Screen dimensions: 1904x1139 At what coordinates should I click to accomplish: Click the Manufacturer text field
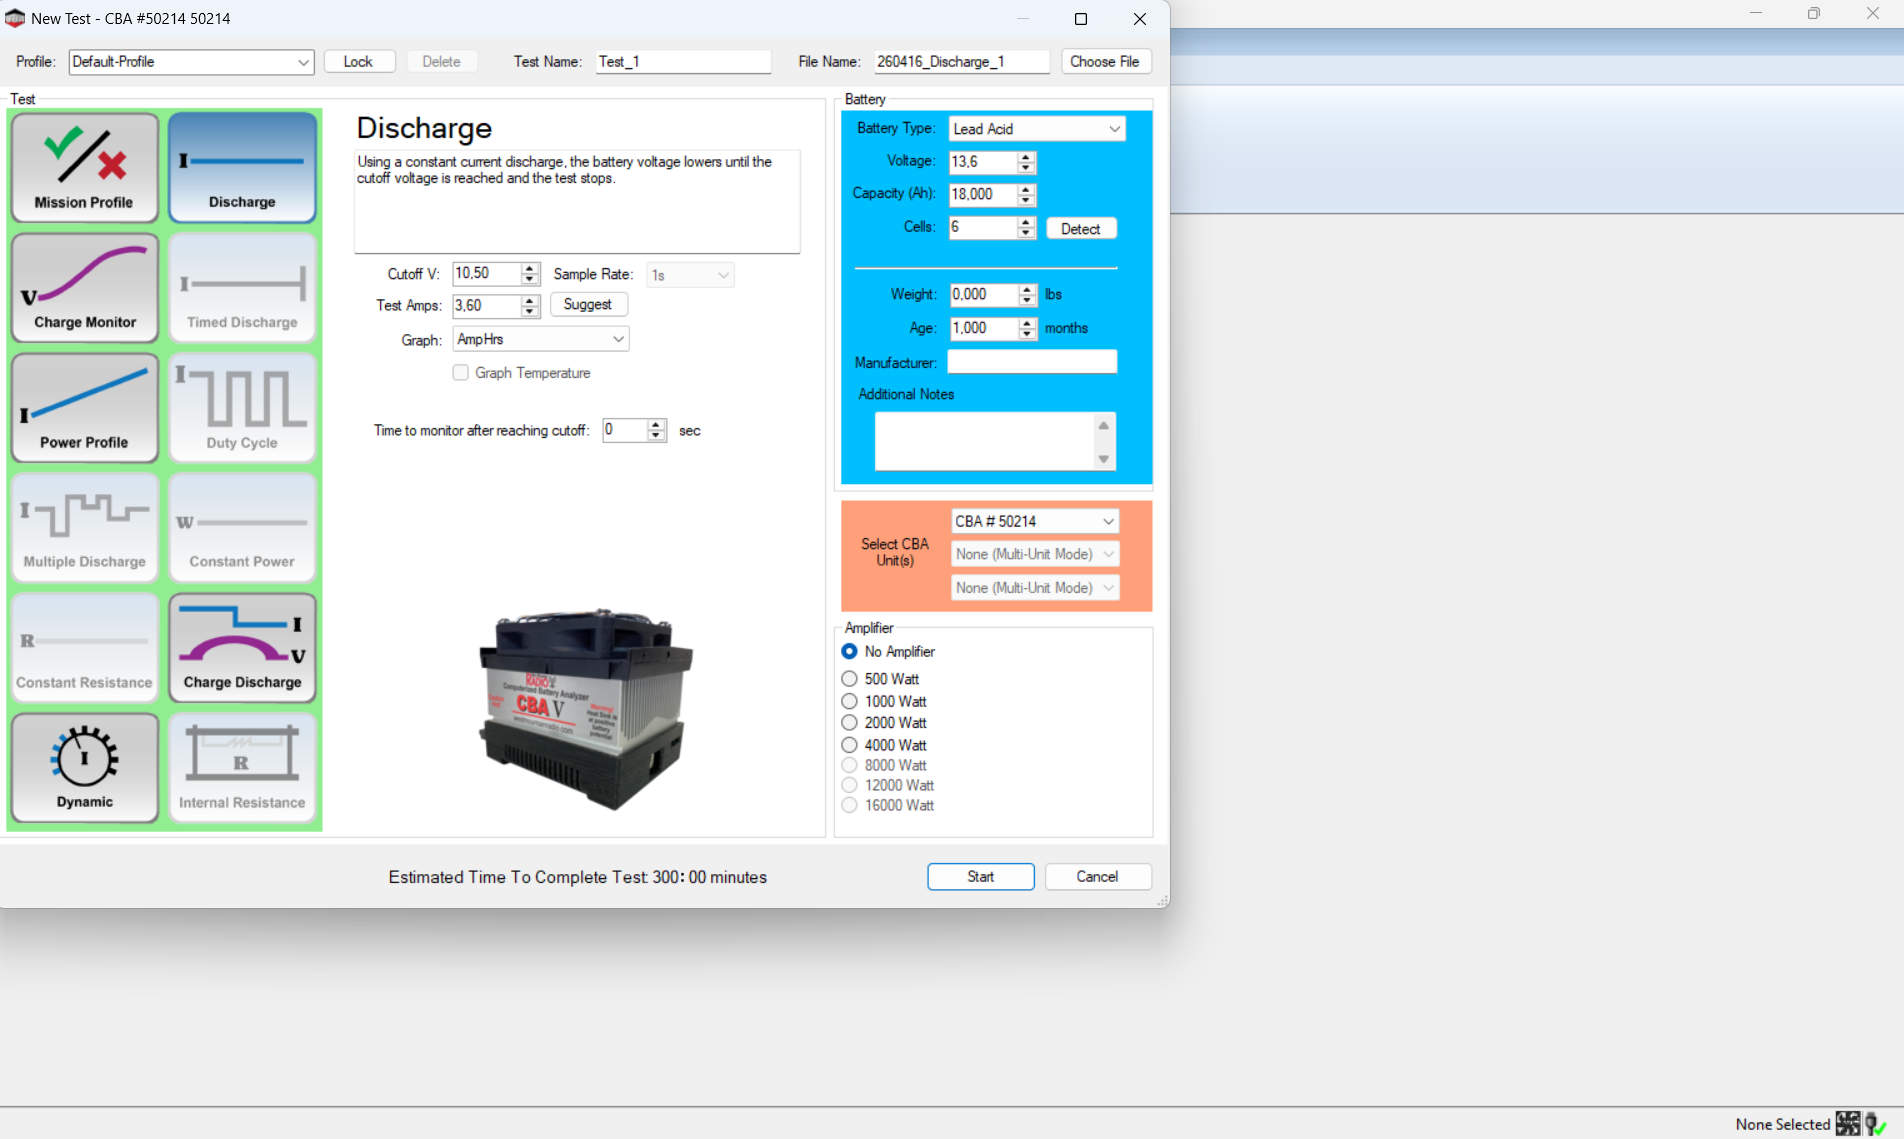tap(1032, 362)
